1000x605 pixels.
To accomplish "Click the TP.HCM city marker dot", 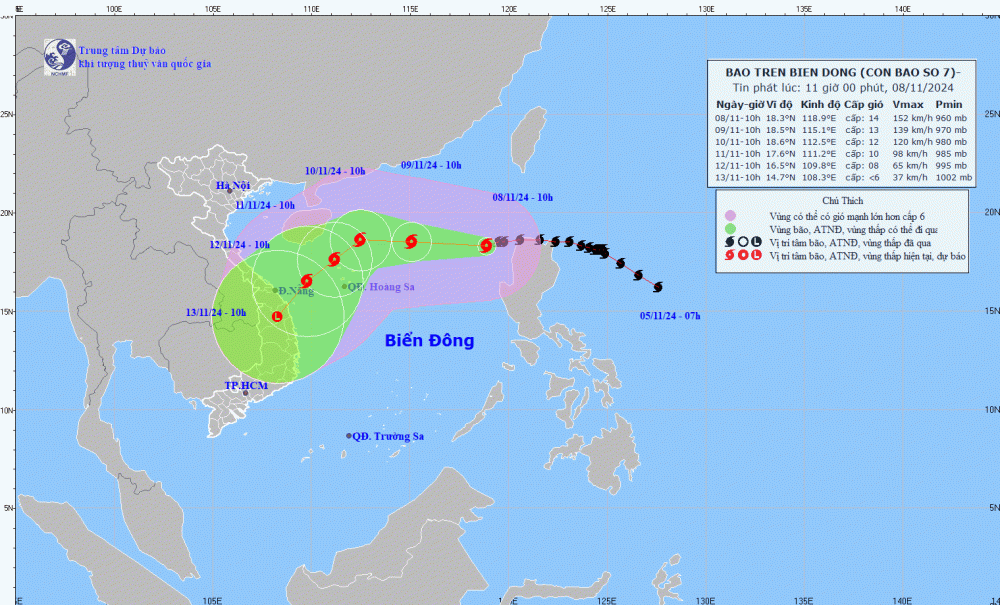I will pyautogui.click(x=246, y=393).
